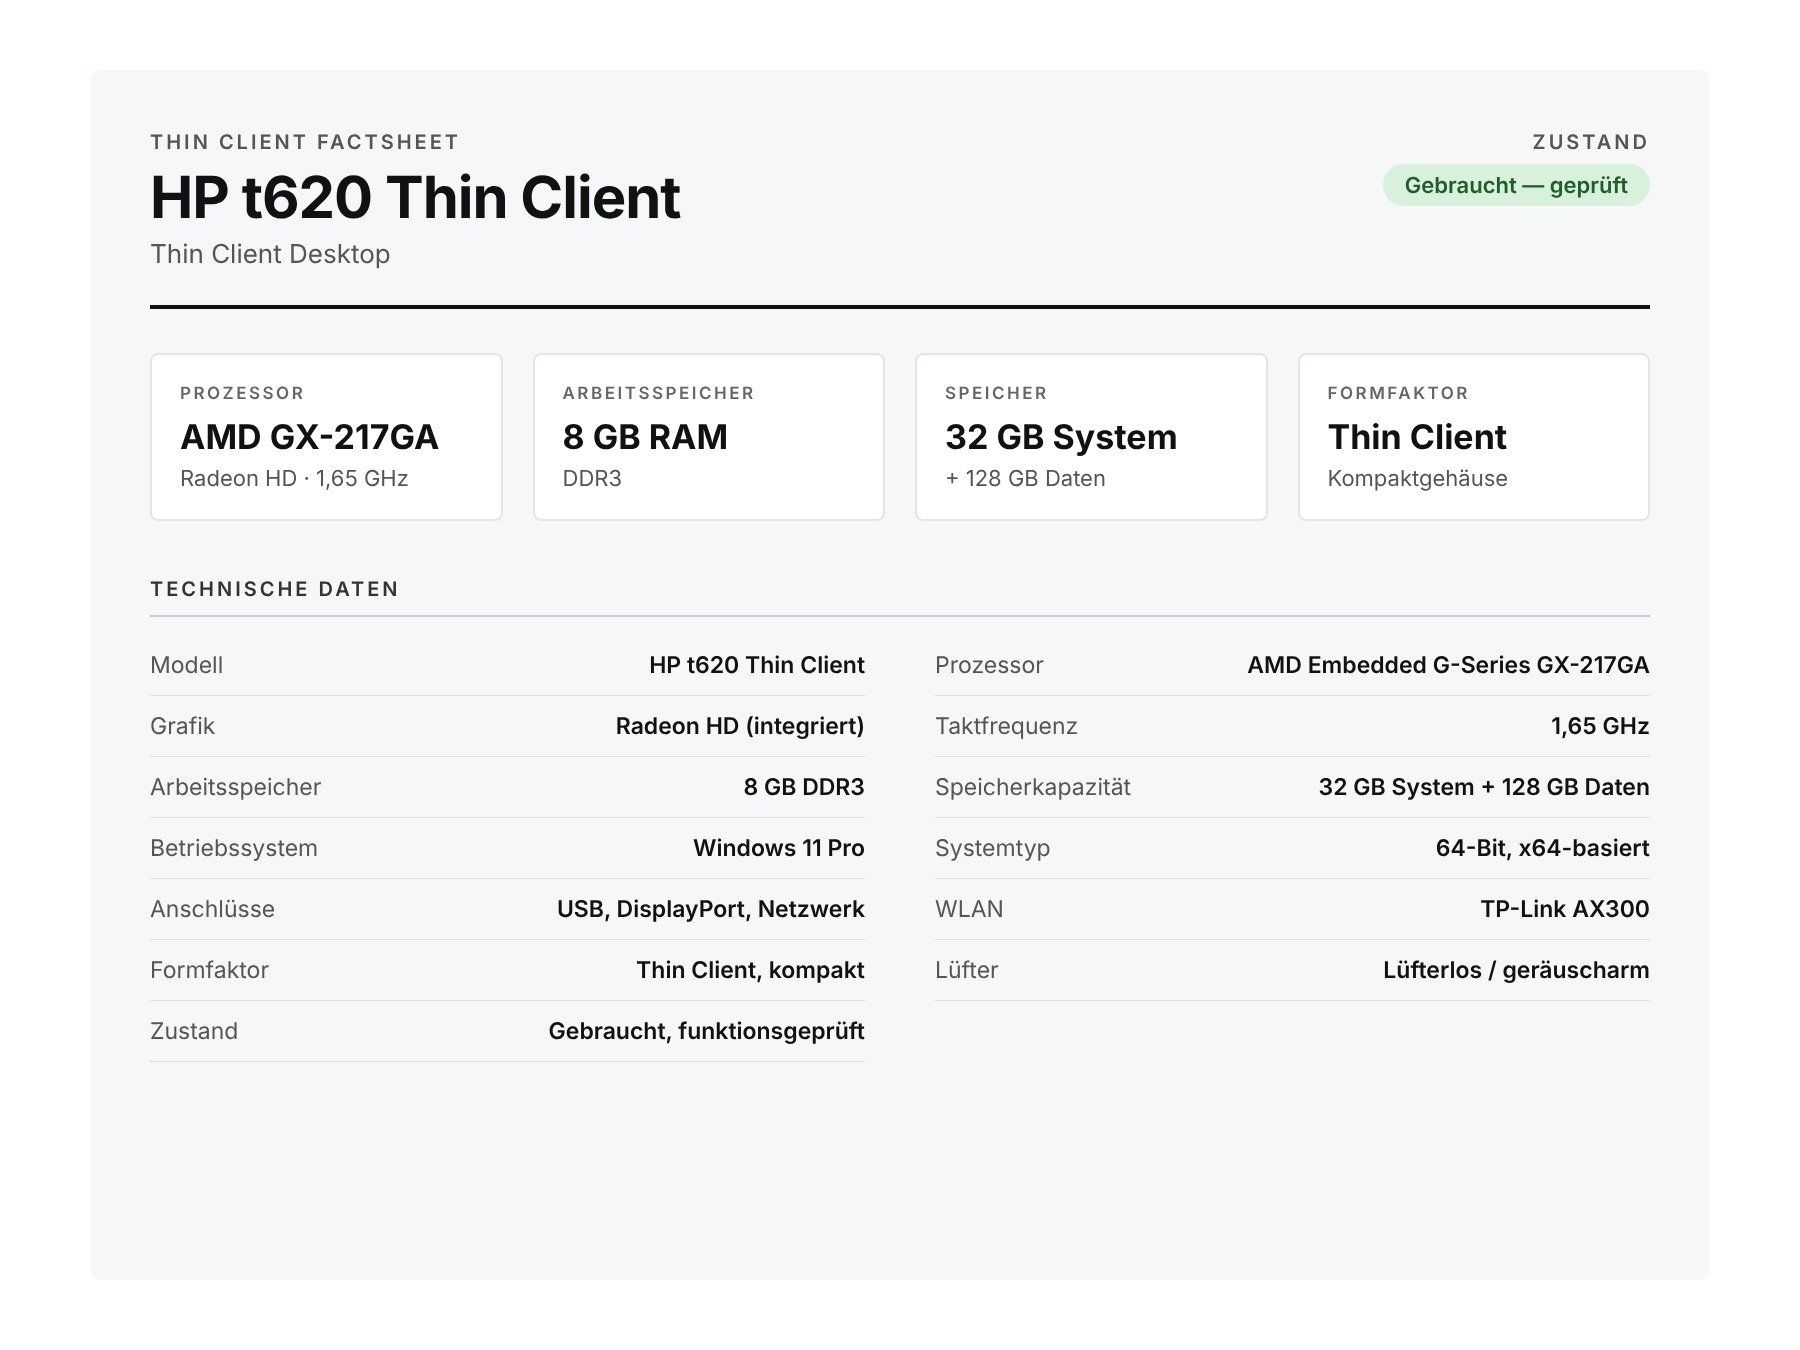
Task: Click the '+ 128 GB Daten' card subtext
Action: pos(1025,478)
